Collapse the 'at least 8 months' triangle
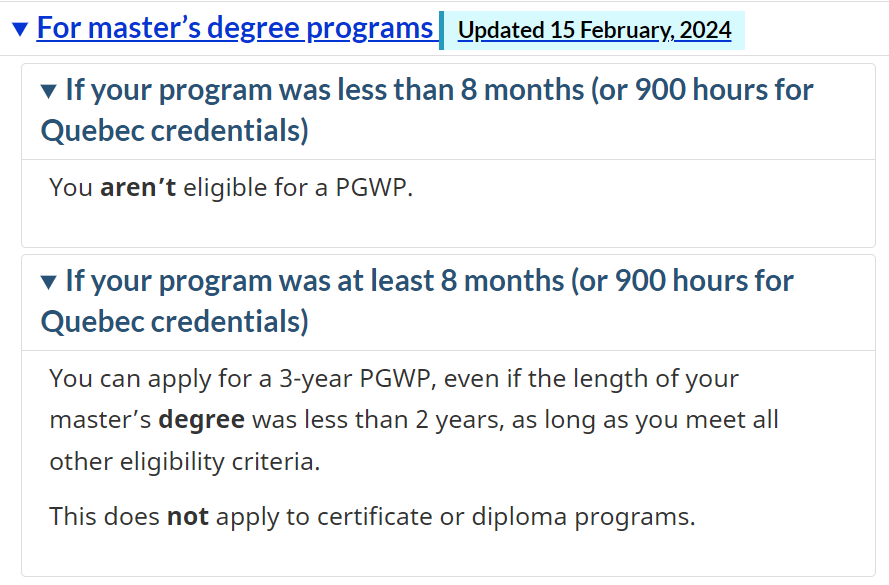The image size is (889, 585). pyautogui.click(x=49, y=282)
